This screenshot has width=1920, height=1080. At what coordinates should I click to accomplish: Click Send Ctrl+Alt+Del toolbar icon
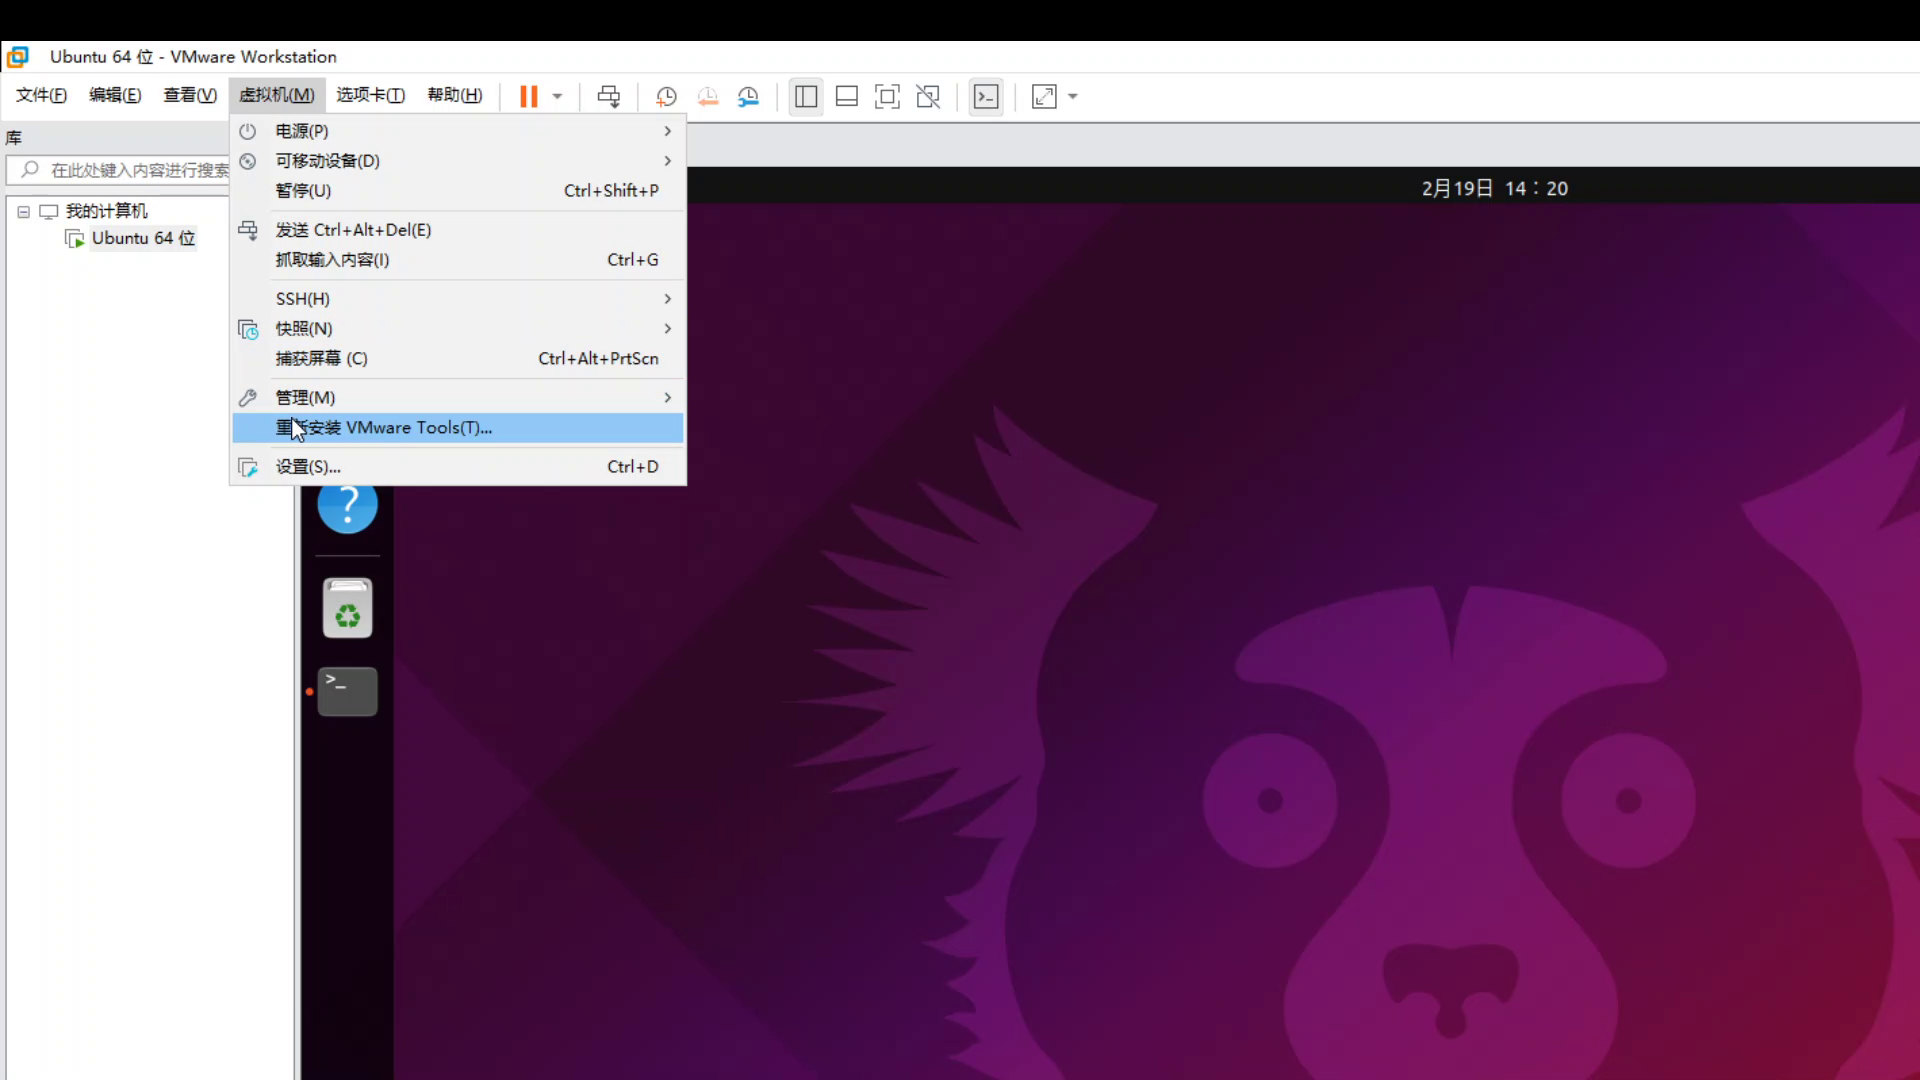point(608,96)
